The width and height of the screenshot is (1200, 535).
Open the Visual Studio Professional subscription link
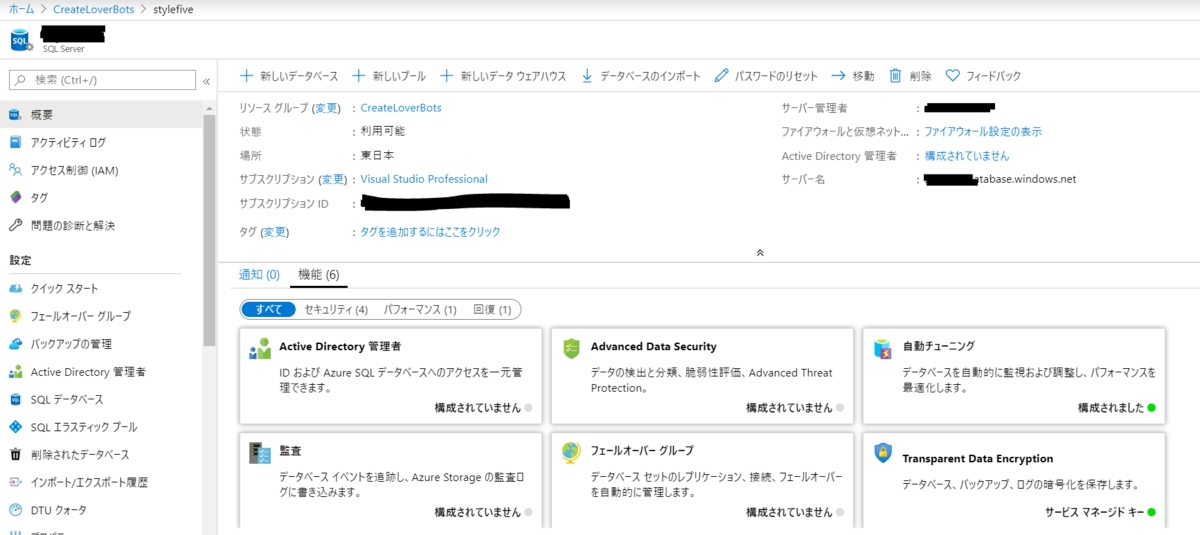[x=424, y=180]
